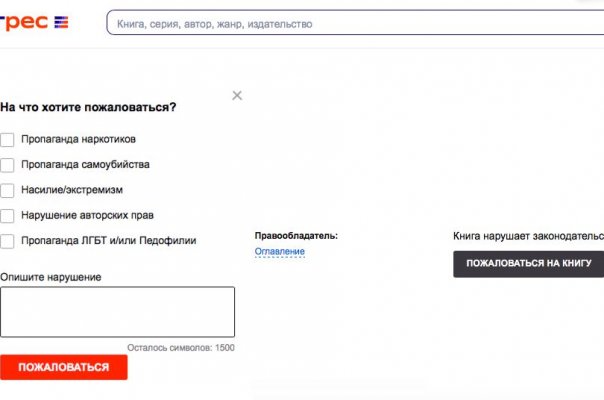Click the Насилие/экстремизм label text
This screenshot has height=400, width=604.
click(72, 190)
